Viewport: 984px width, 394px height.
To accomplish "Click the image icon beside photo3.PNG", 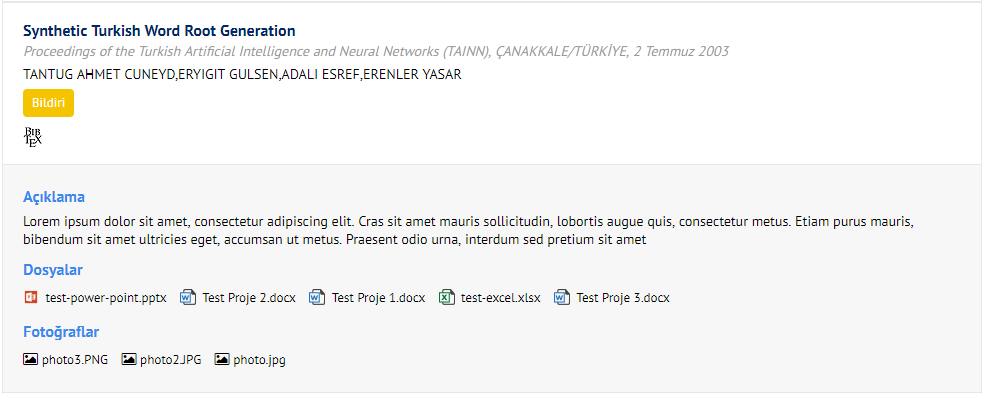I will 30,359.
